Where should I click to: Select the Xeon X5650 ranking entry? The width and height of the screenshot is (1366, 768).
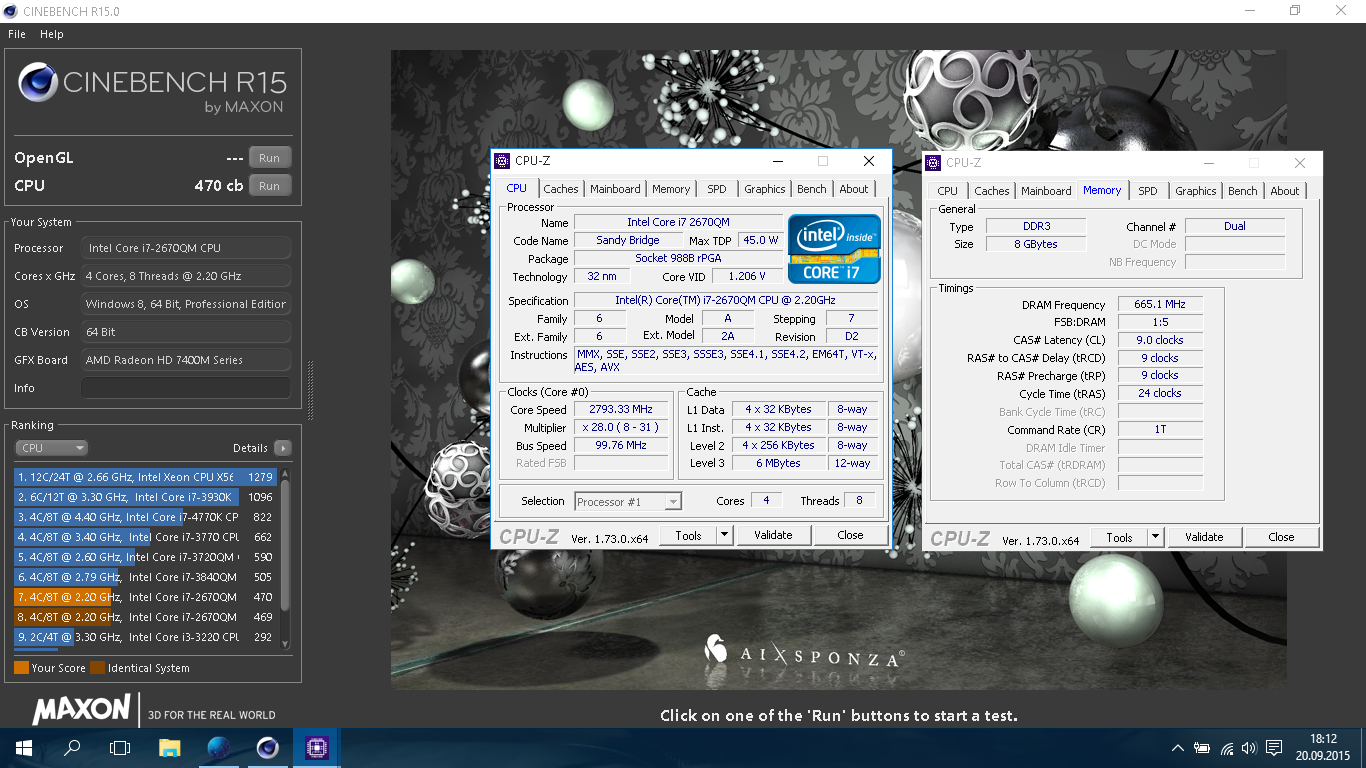click(145, 477)
